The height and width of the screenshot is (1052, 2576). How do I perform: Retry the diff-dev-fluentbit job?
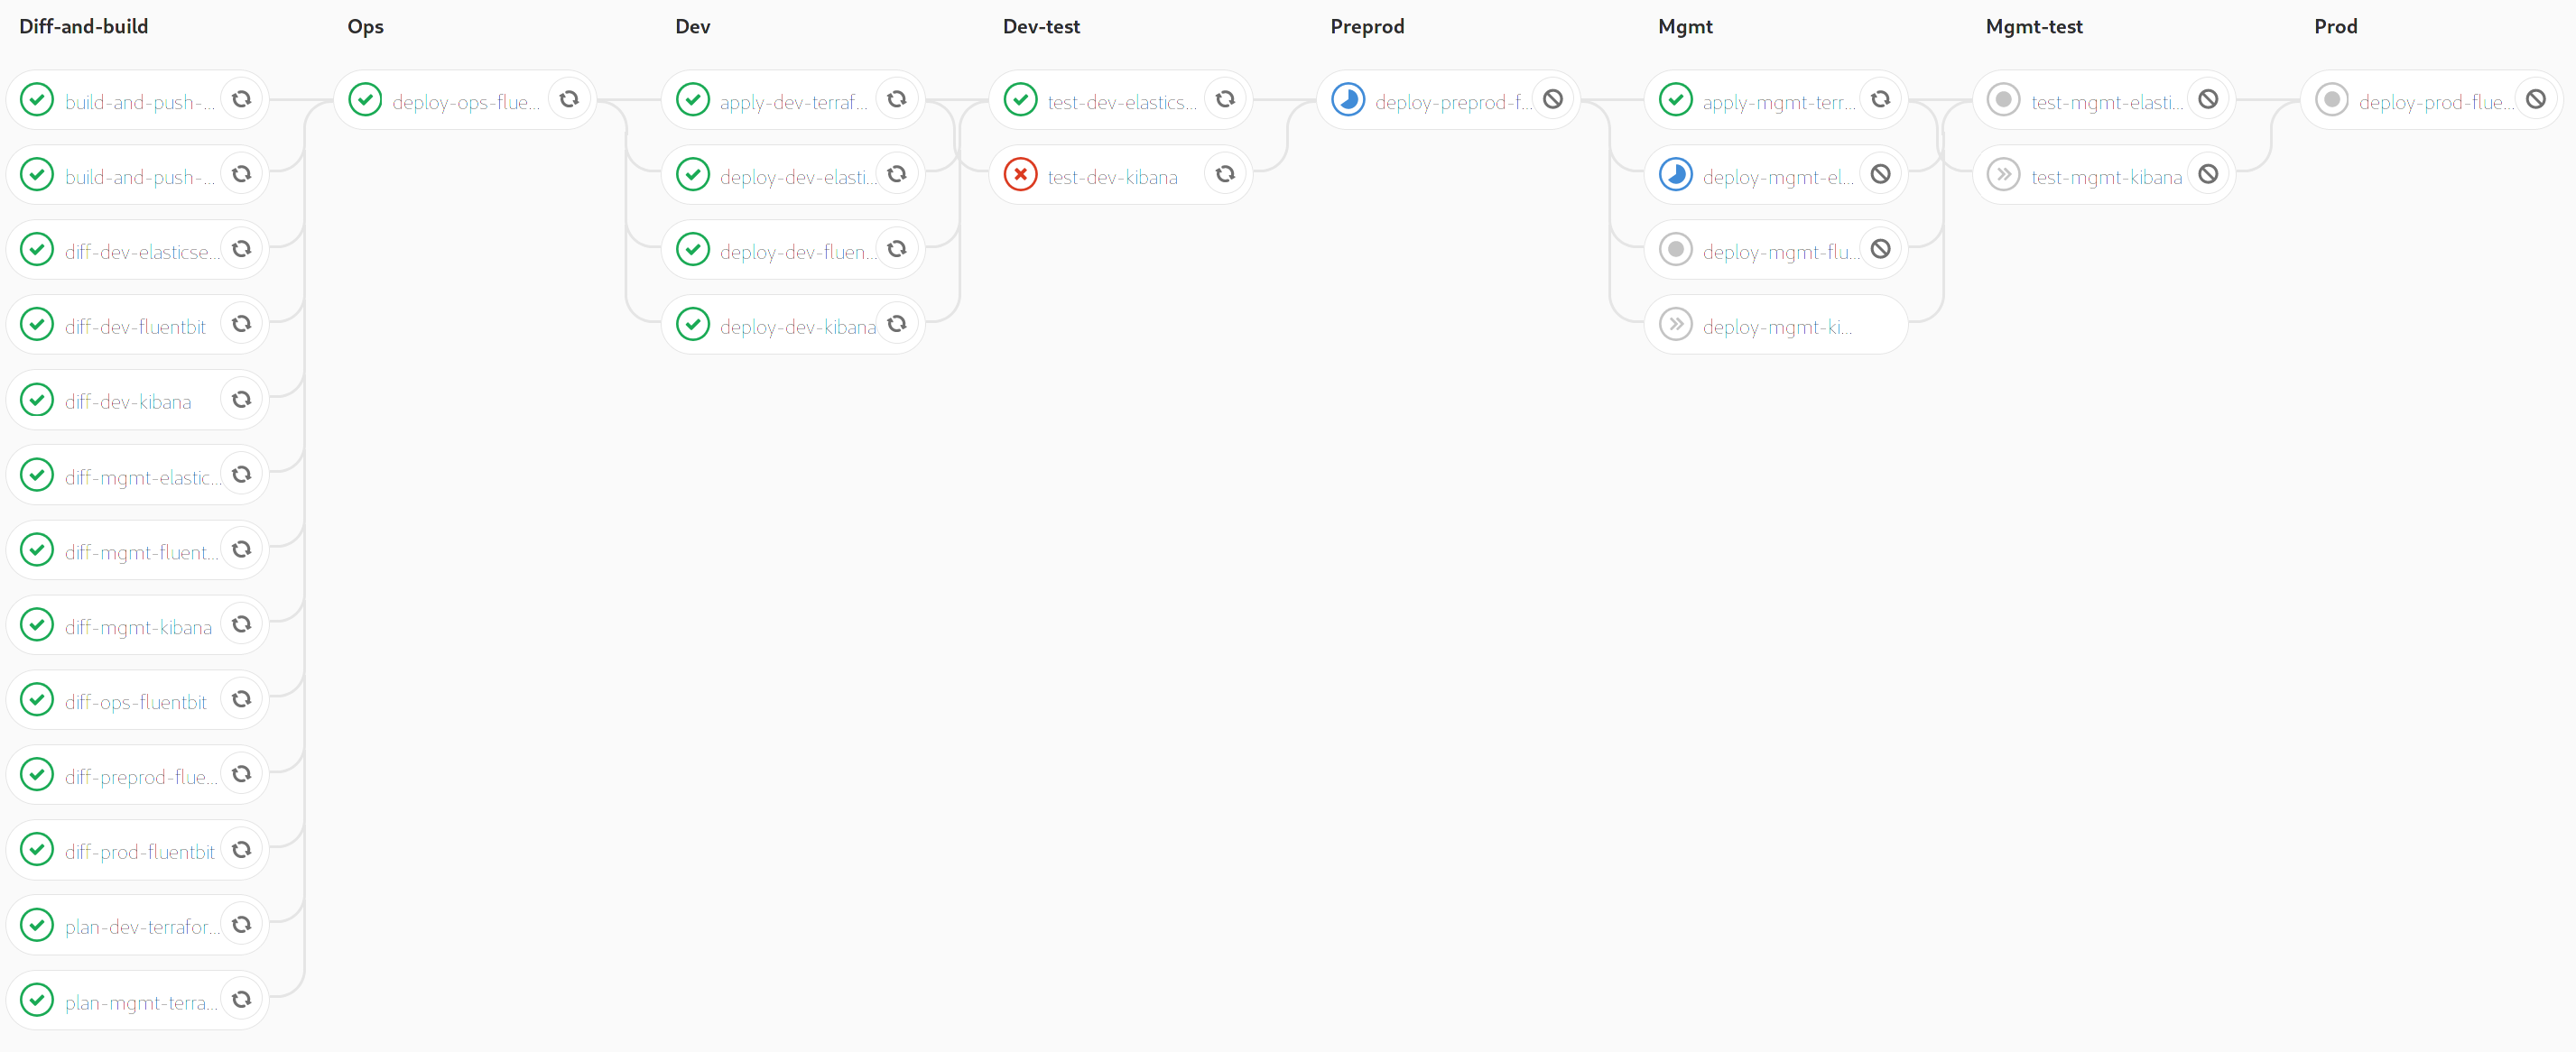tap(241, 324)
